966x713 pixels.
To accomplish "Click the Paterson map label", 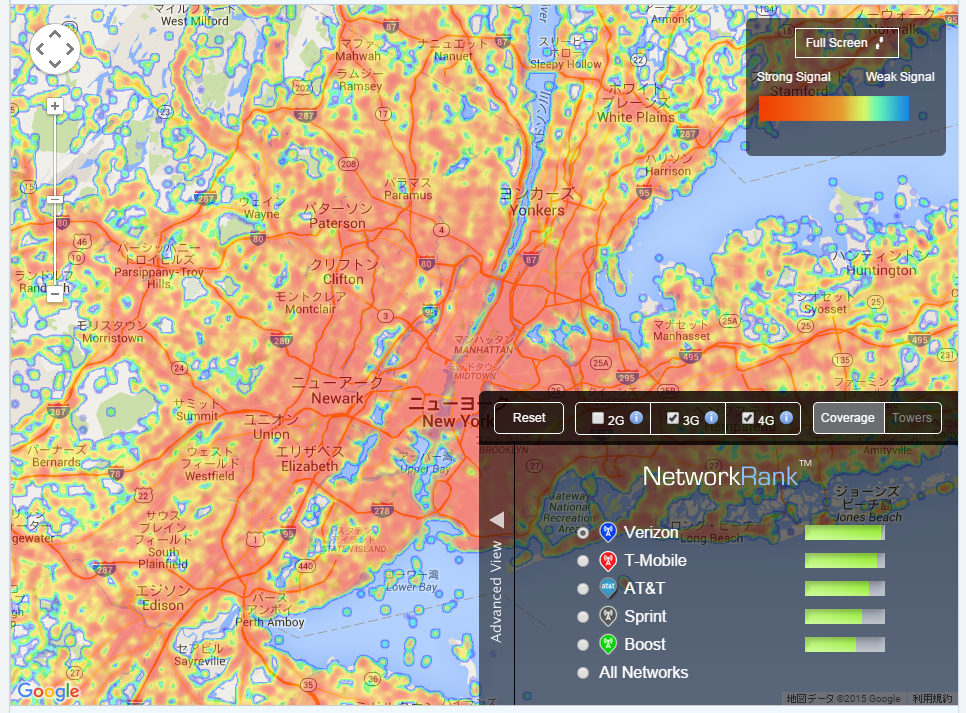I will click(337, 223).
